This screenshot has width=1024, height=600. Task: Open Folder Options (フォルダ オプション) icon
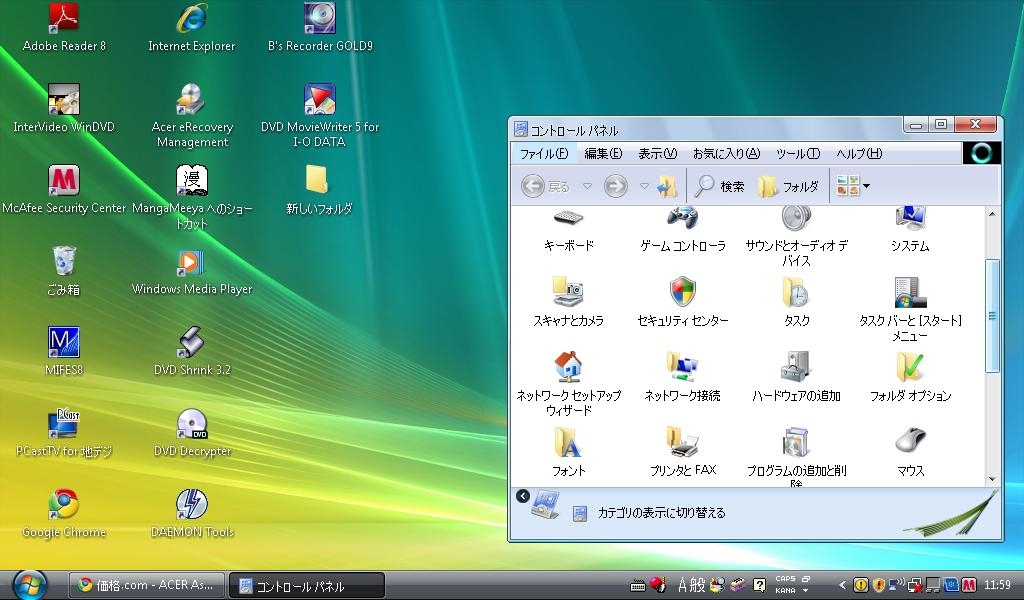coord(910,369)
